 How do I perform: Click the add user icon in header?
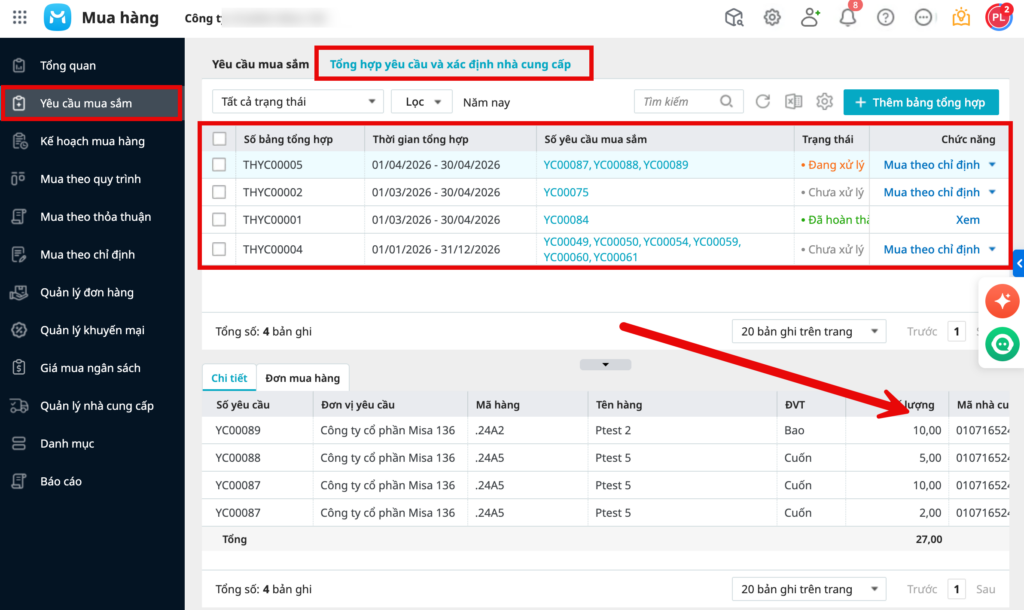(x=810, y=17)
